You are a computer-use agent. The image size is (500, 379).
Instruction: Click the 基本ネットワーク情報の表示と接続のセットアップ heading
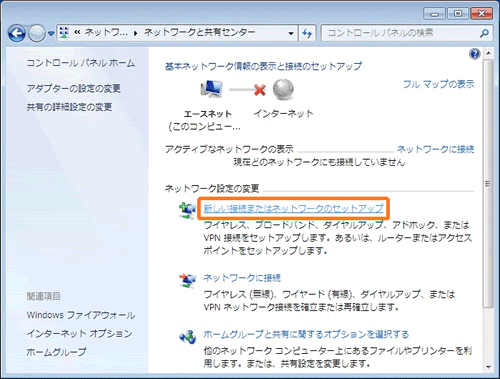point(263,66)
